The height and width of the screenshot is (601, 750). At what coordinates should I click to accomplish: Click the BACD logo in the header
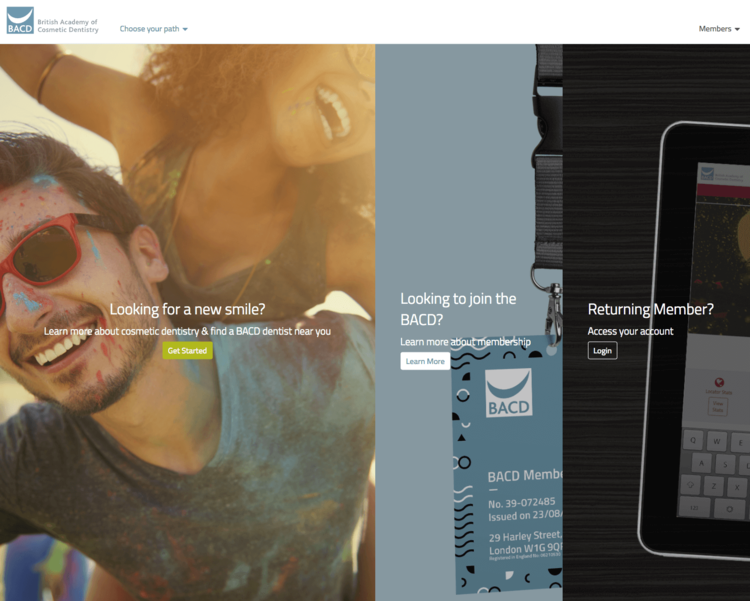pyautogui.click(x=20, y=21)
